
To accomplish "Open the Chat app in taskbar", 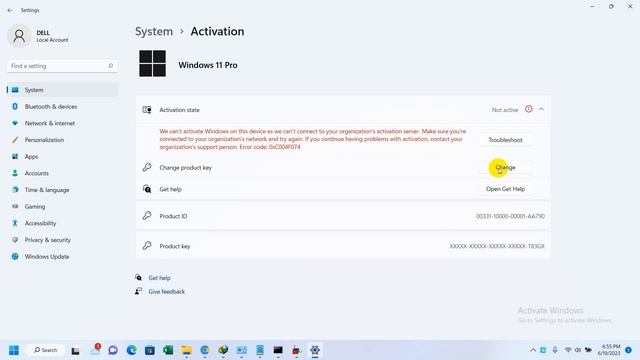I will point(113,350).
